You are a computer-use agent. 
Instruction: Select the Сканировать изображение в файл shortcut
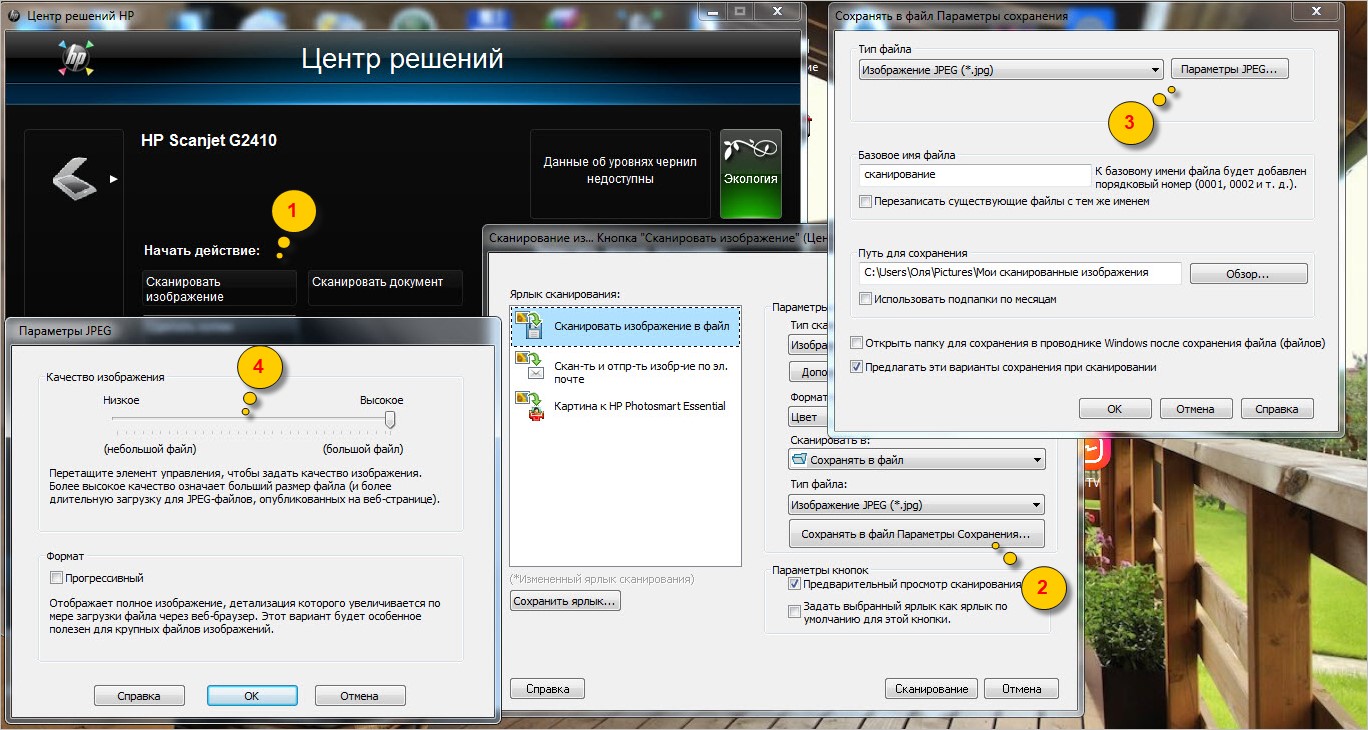click(626, 326)
